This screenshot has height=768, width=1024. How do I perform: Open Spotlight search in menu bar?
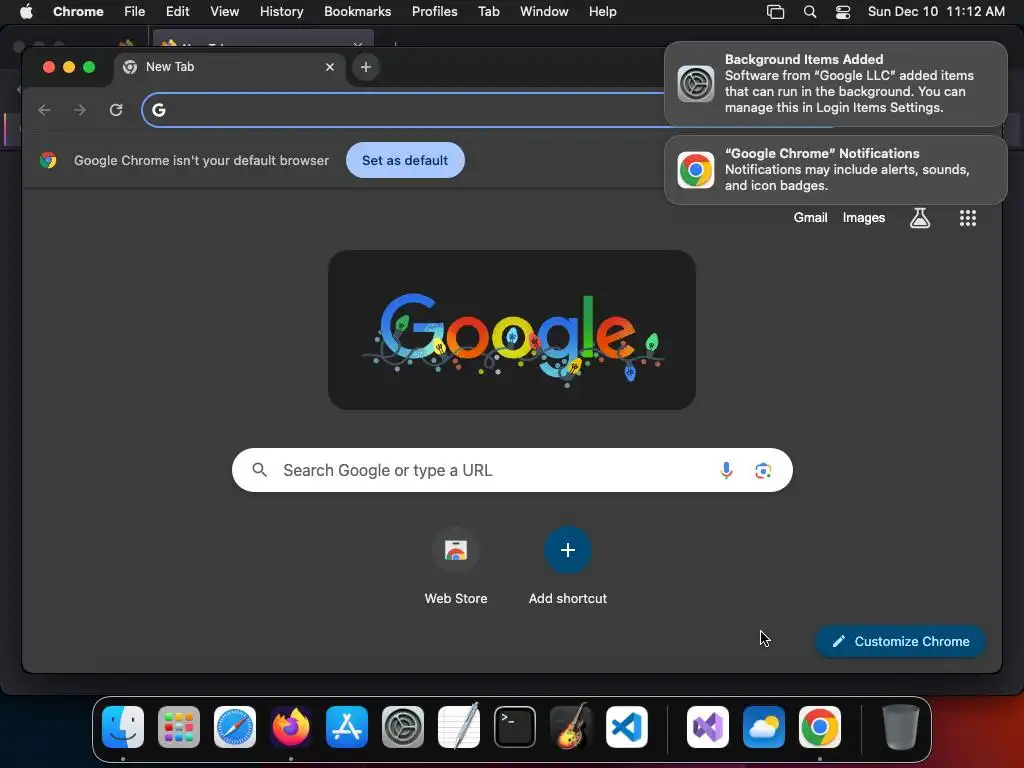[x=810, y=12]
